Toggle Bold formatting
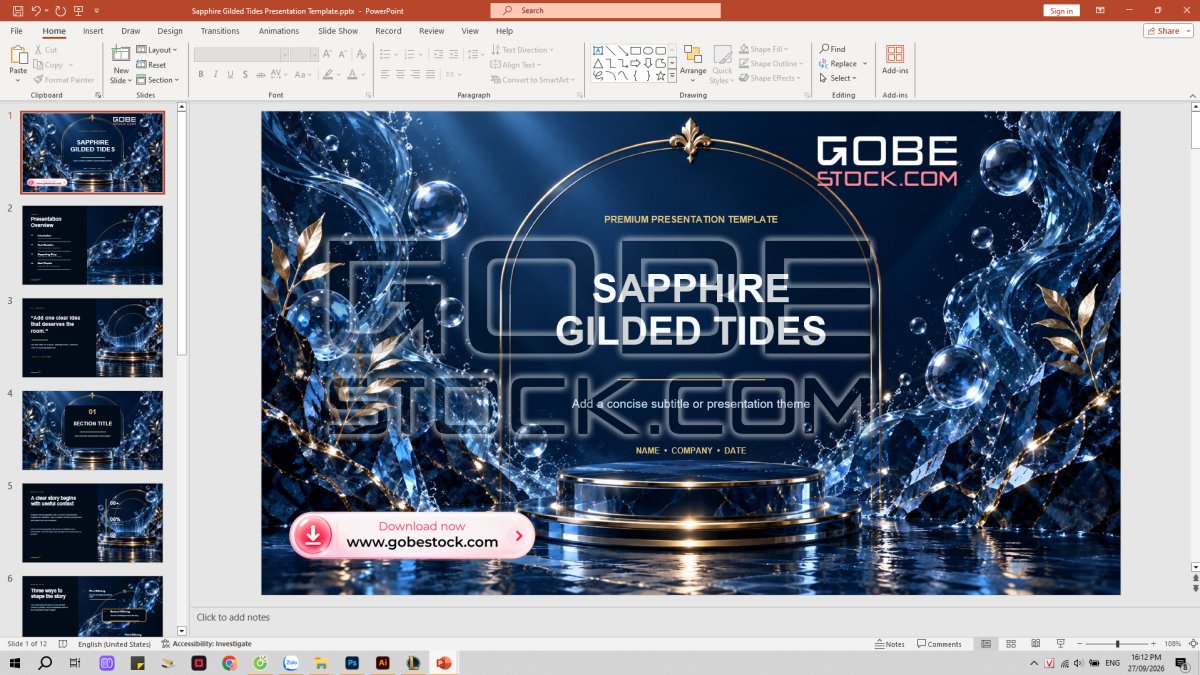This screenshot has width=1200, height=675. click(x=201, y=74)
